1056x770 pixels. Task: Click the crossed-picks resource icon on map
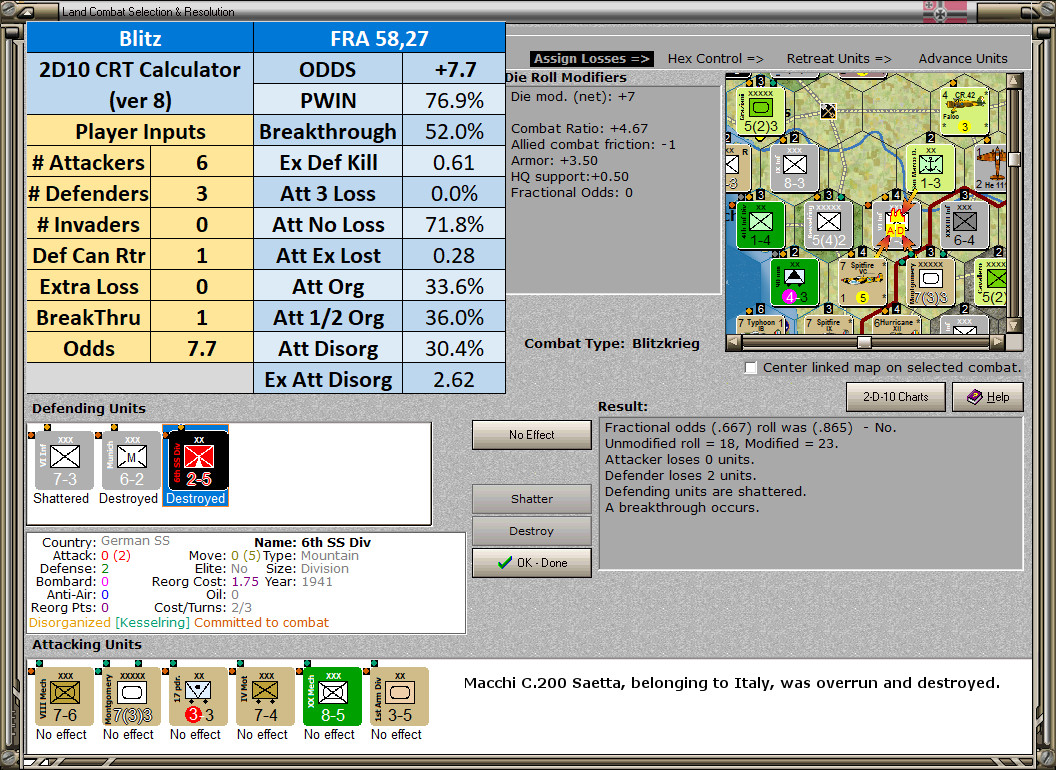tap(828, 111)
